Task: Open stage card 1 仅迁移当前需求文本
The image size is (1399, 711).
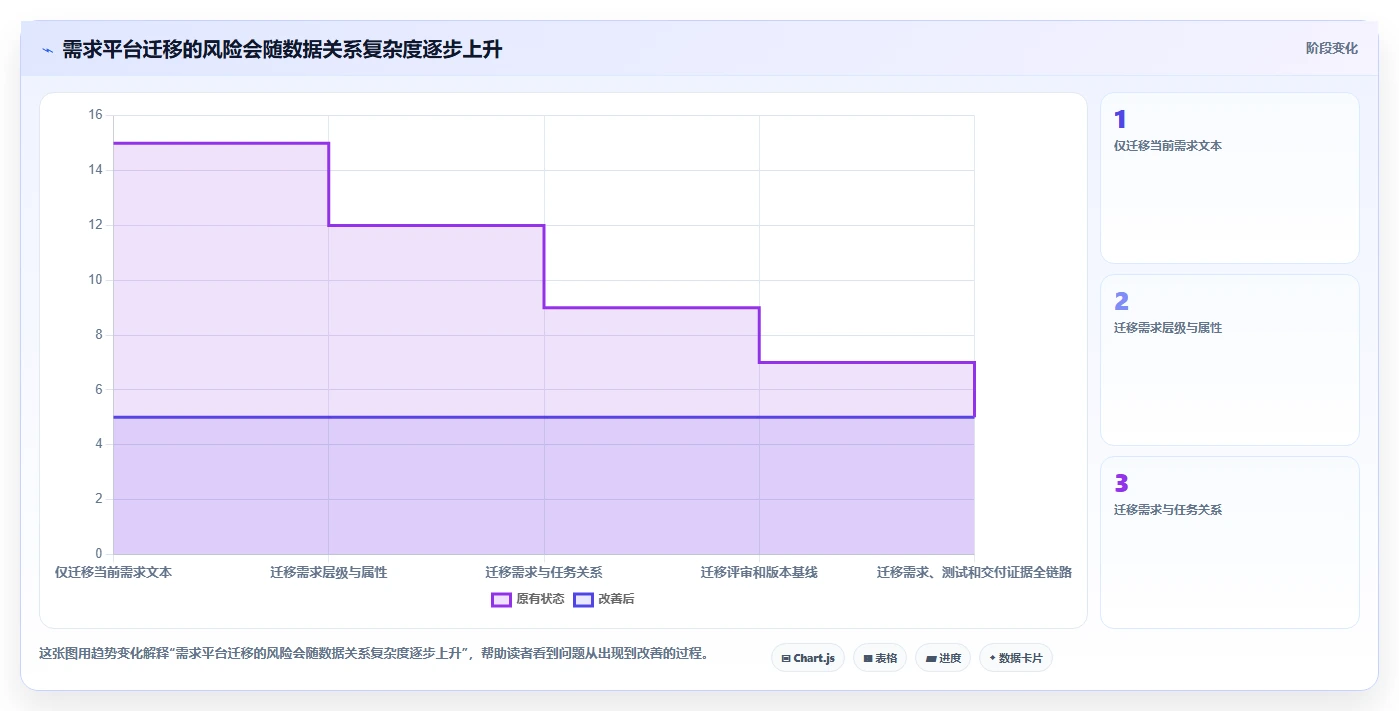Action: click(1230, 178)
